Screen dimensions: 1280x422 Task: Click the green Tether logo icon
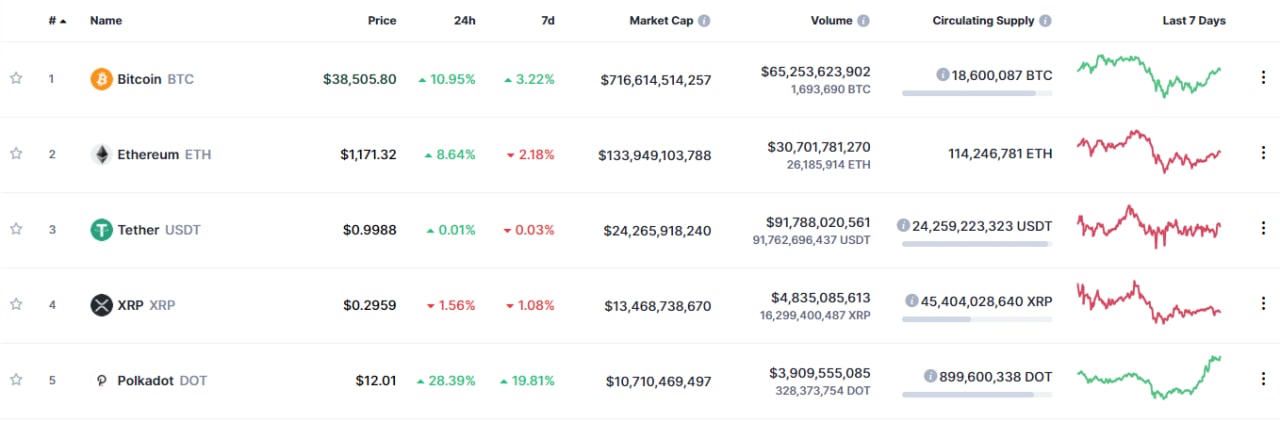tap(101, 230)
